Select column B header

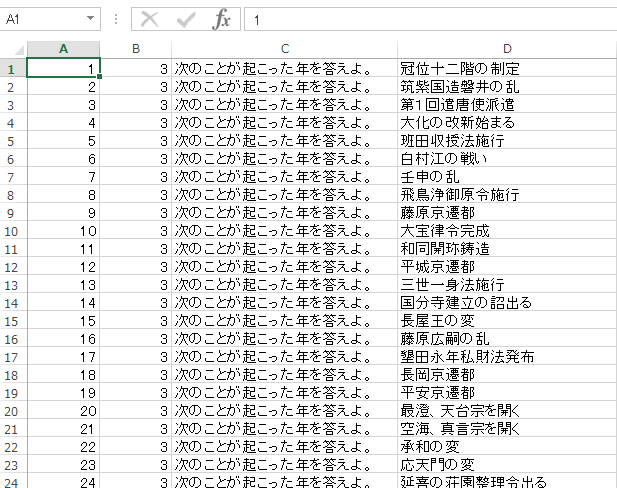[136, 49]
